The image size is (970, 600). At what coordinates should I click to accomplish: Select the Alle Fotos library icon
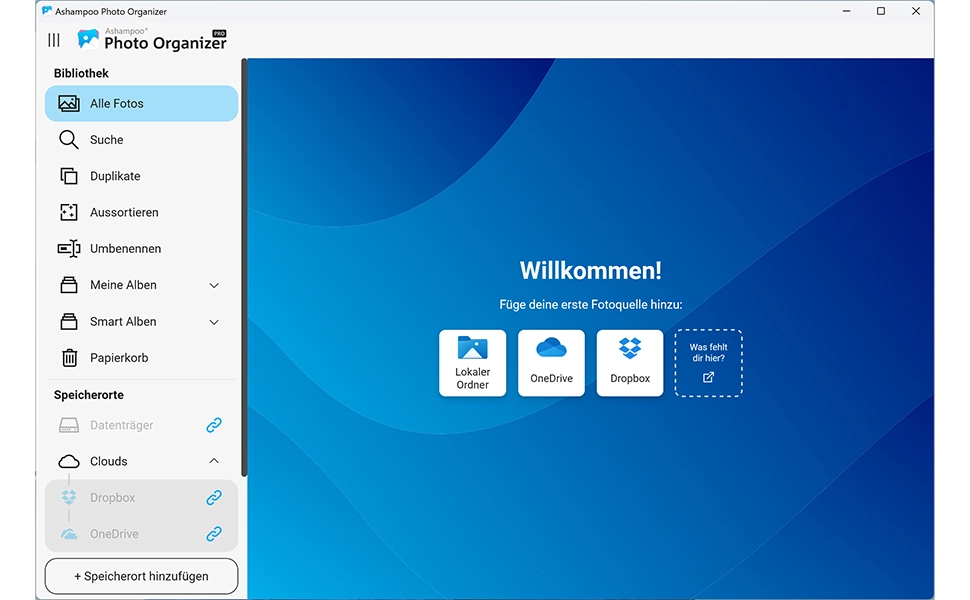pyautogui.click(x=69, y=103)
